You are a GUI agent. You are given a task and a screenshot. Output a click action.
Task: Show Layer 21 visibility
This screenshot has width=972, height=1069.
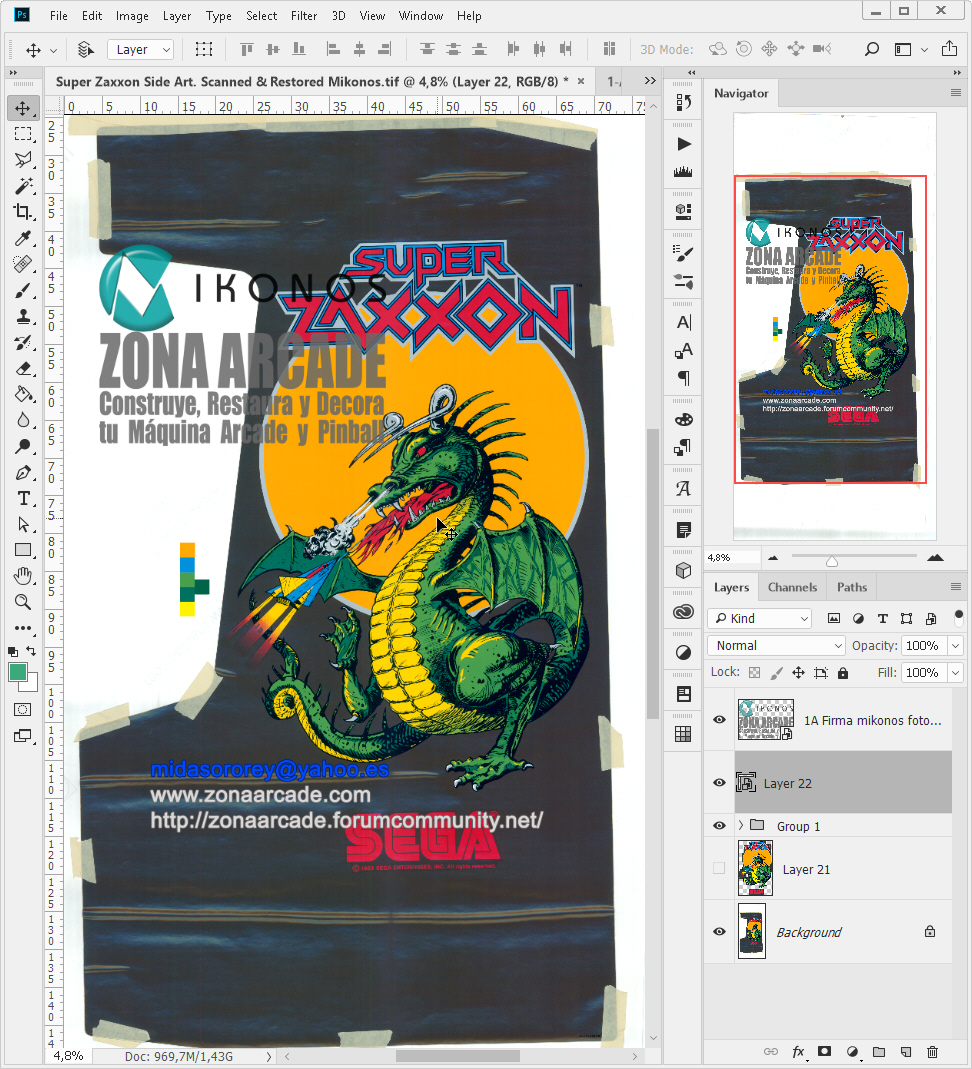pyautogui.click(x=719, y=869)
